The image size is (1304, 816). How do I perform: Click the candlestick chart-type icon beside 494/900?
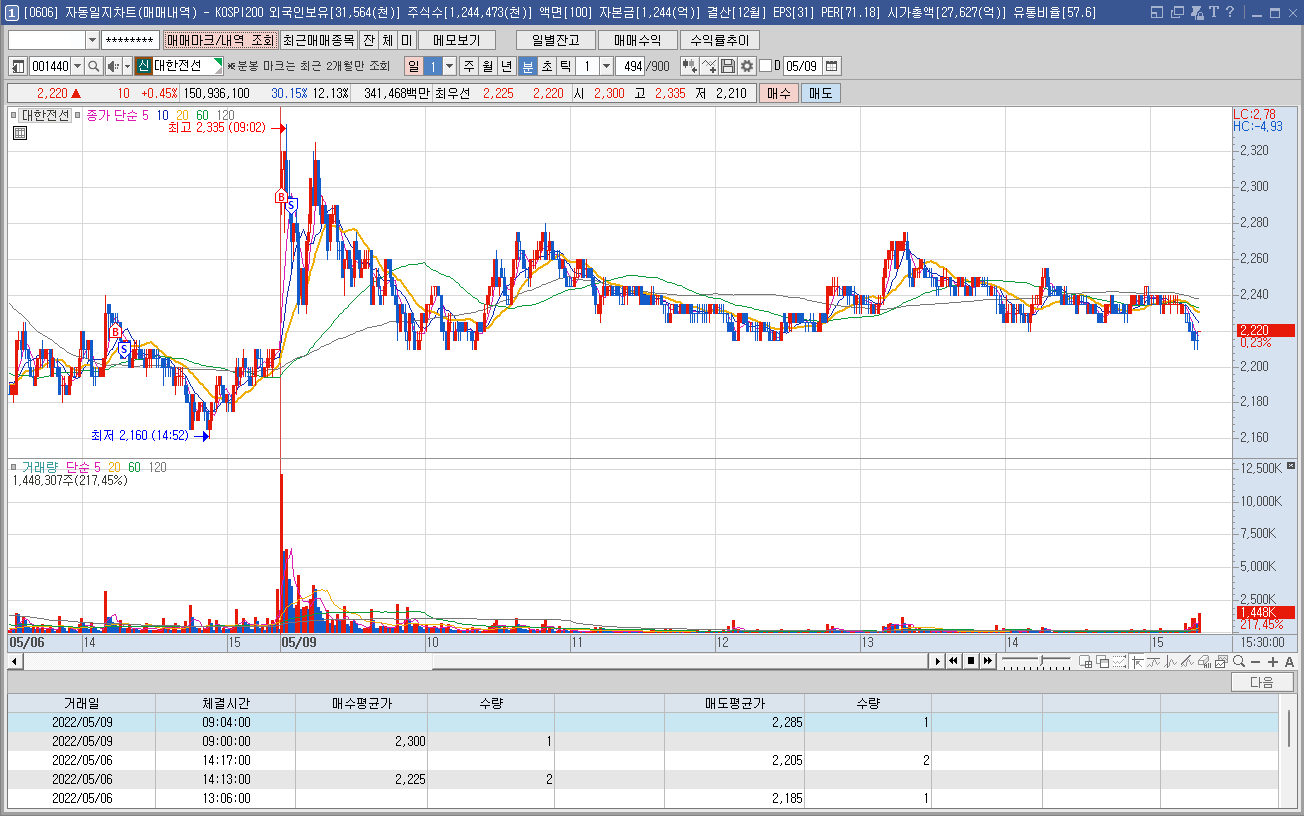(x=689, y=66)
